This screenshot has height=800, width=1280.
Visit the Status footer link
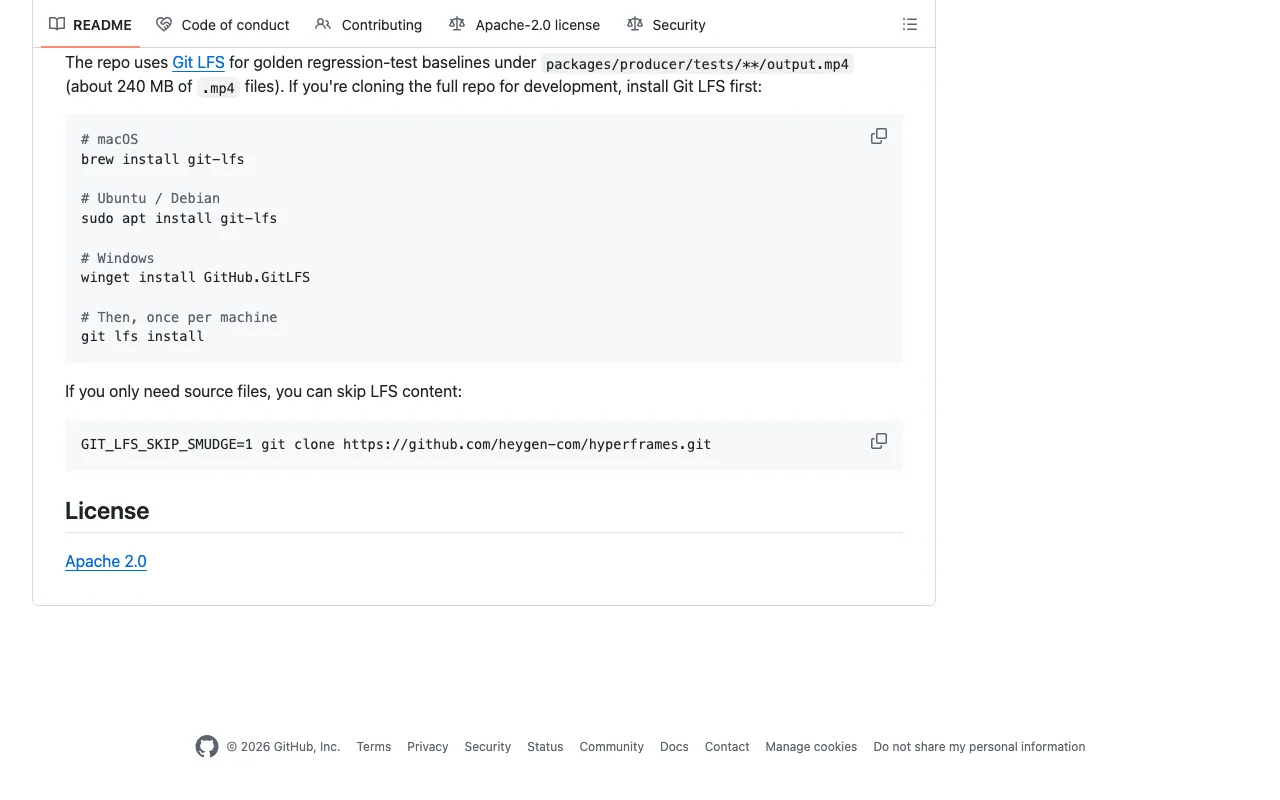(x=545, y=747)
